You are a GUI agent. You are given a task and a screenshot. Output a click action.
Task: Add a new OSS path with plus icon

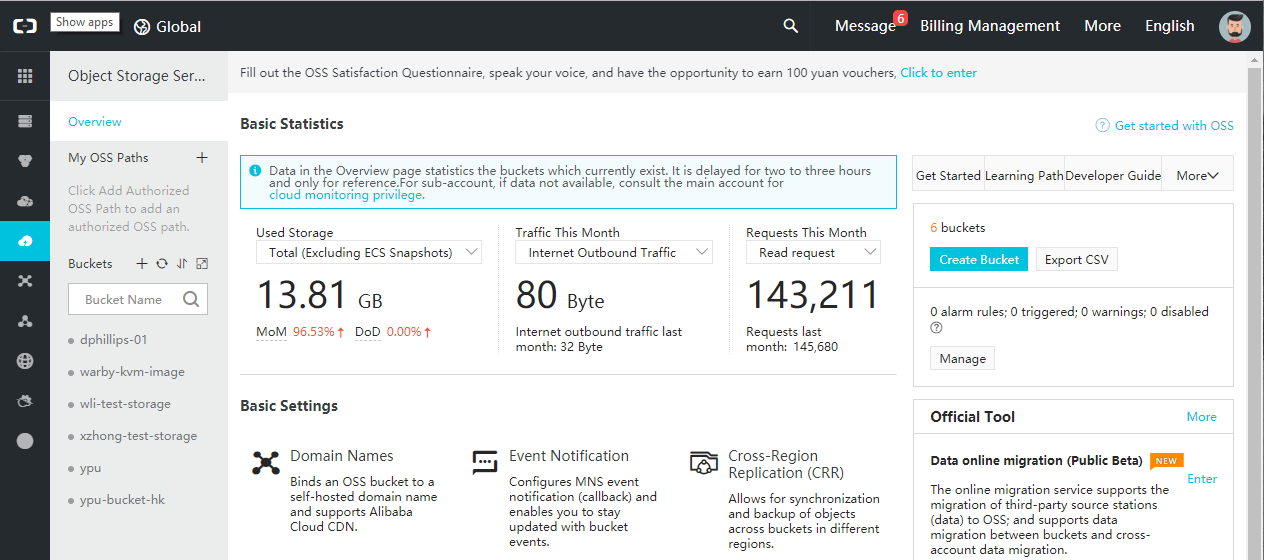pos(201,158)
